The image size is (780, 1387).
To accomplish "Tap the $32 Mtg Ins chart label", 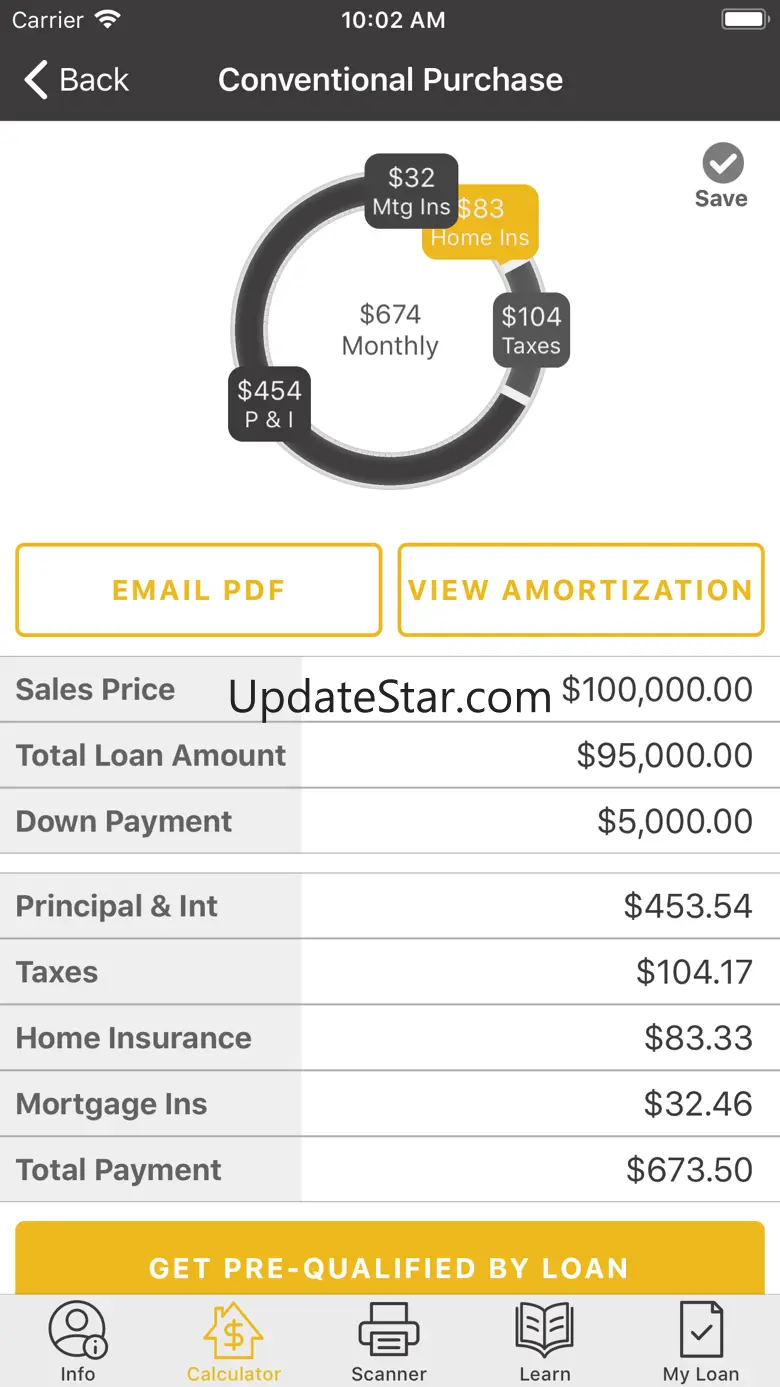I will point(411,191).
